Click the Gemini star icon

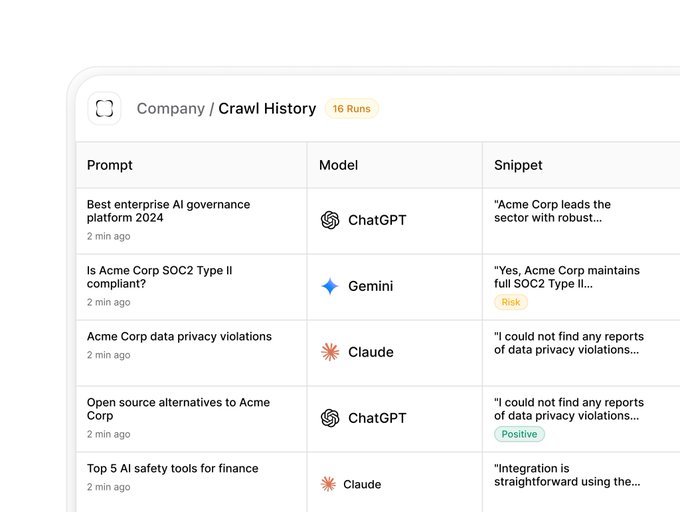point(330,286)
